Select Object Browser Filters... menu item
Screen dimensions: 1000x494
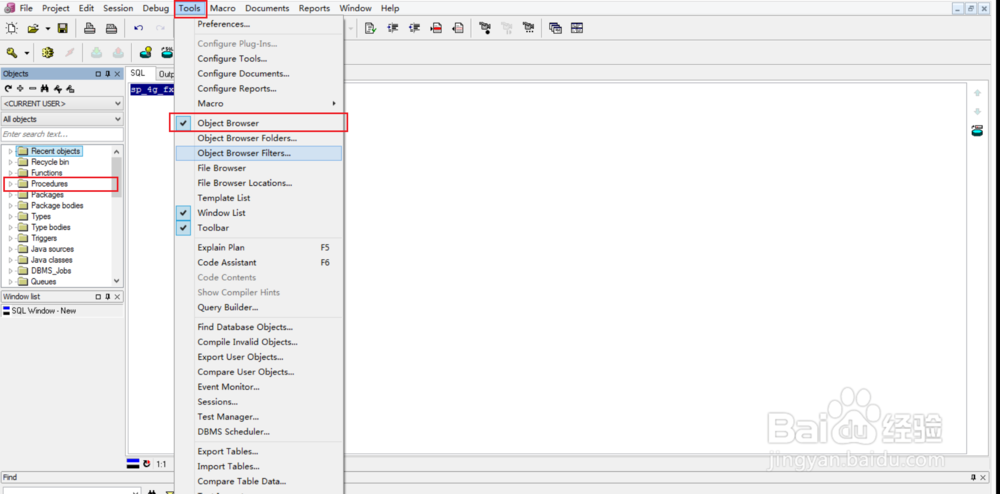[260, 153]
